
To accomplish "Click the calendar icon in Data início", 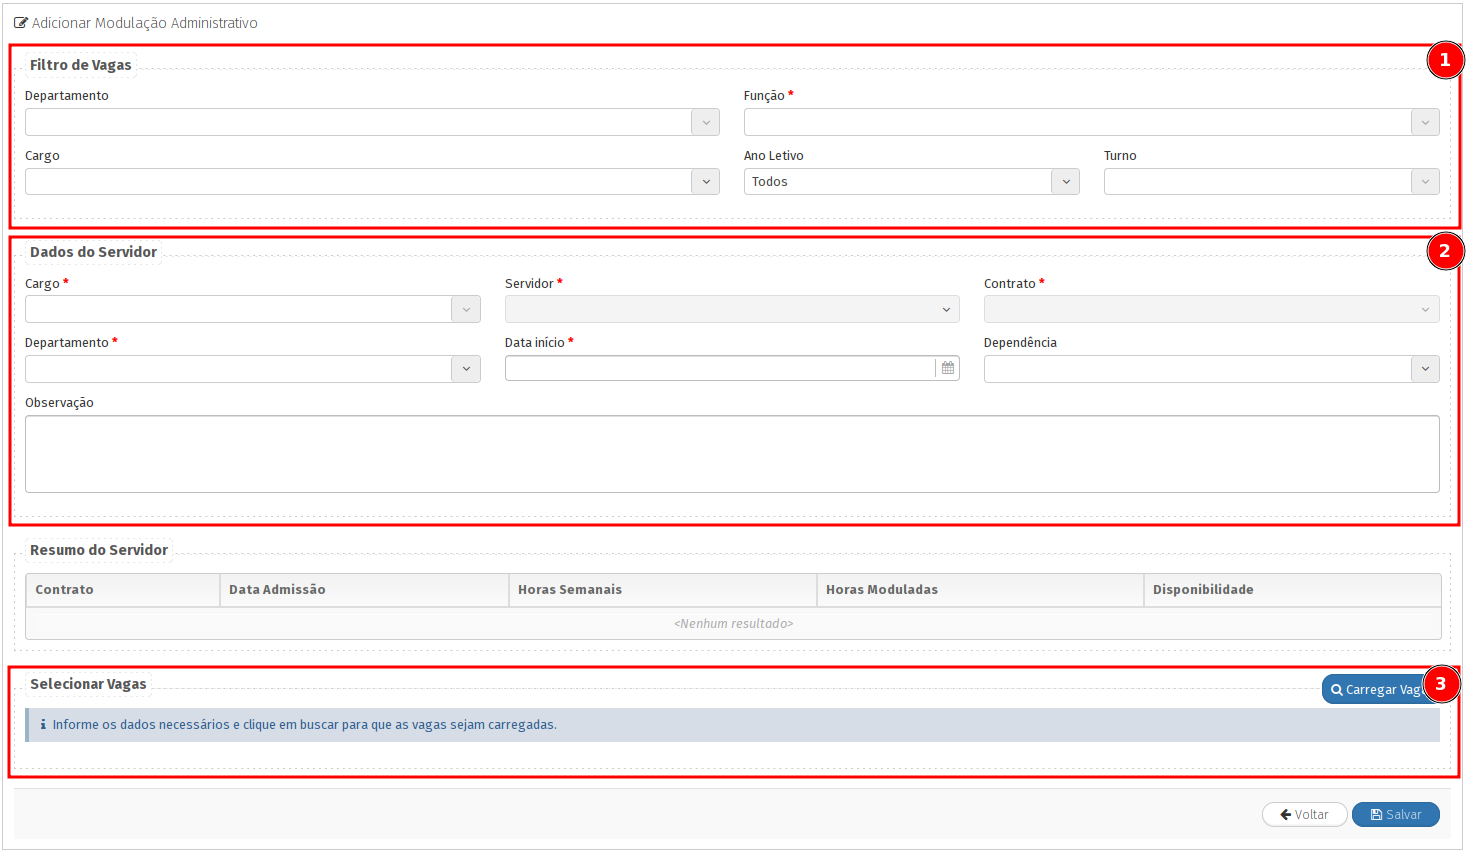I will (x=947, y=368).
